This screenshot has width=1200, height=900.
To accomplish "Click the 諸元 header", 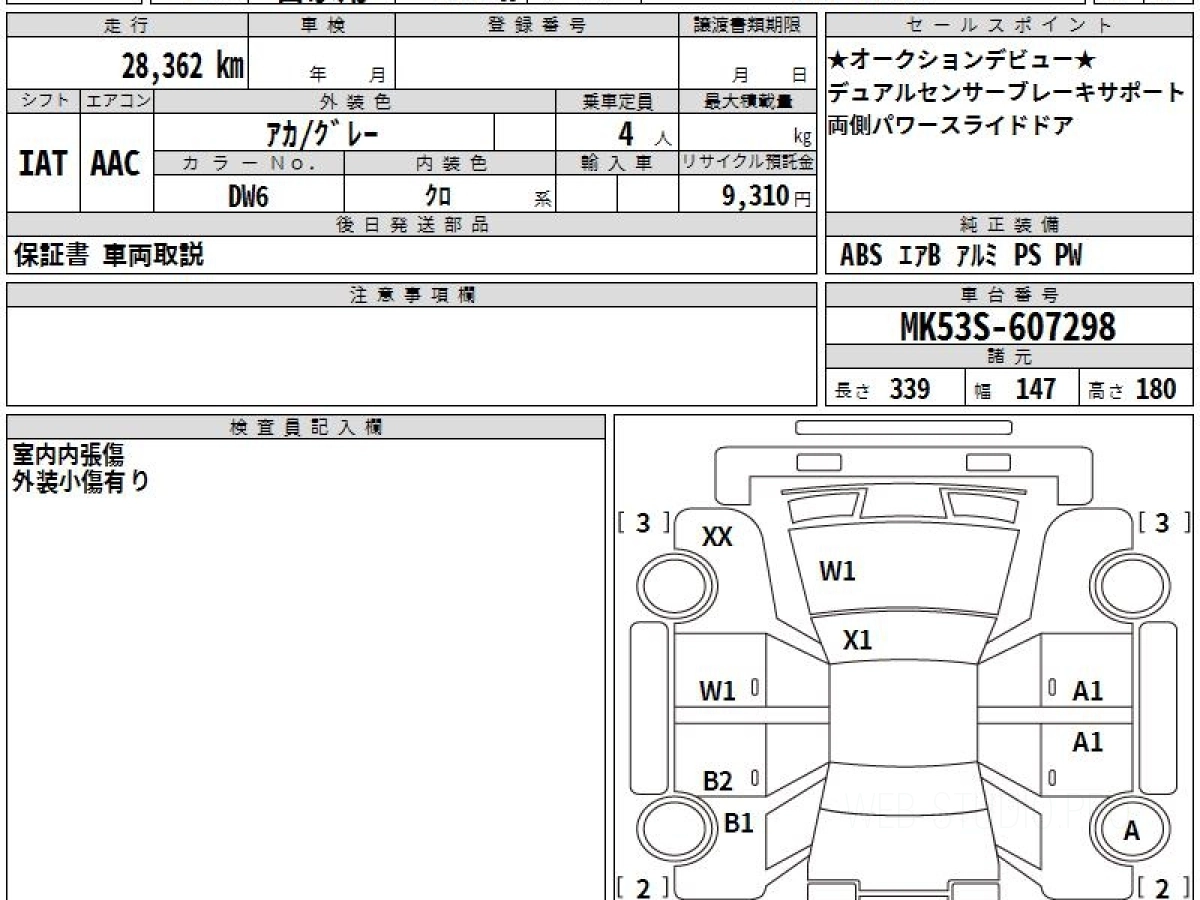I will [1010, 358].
